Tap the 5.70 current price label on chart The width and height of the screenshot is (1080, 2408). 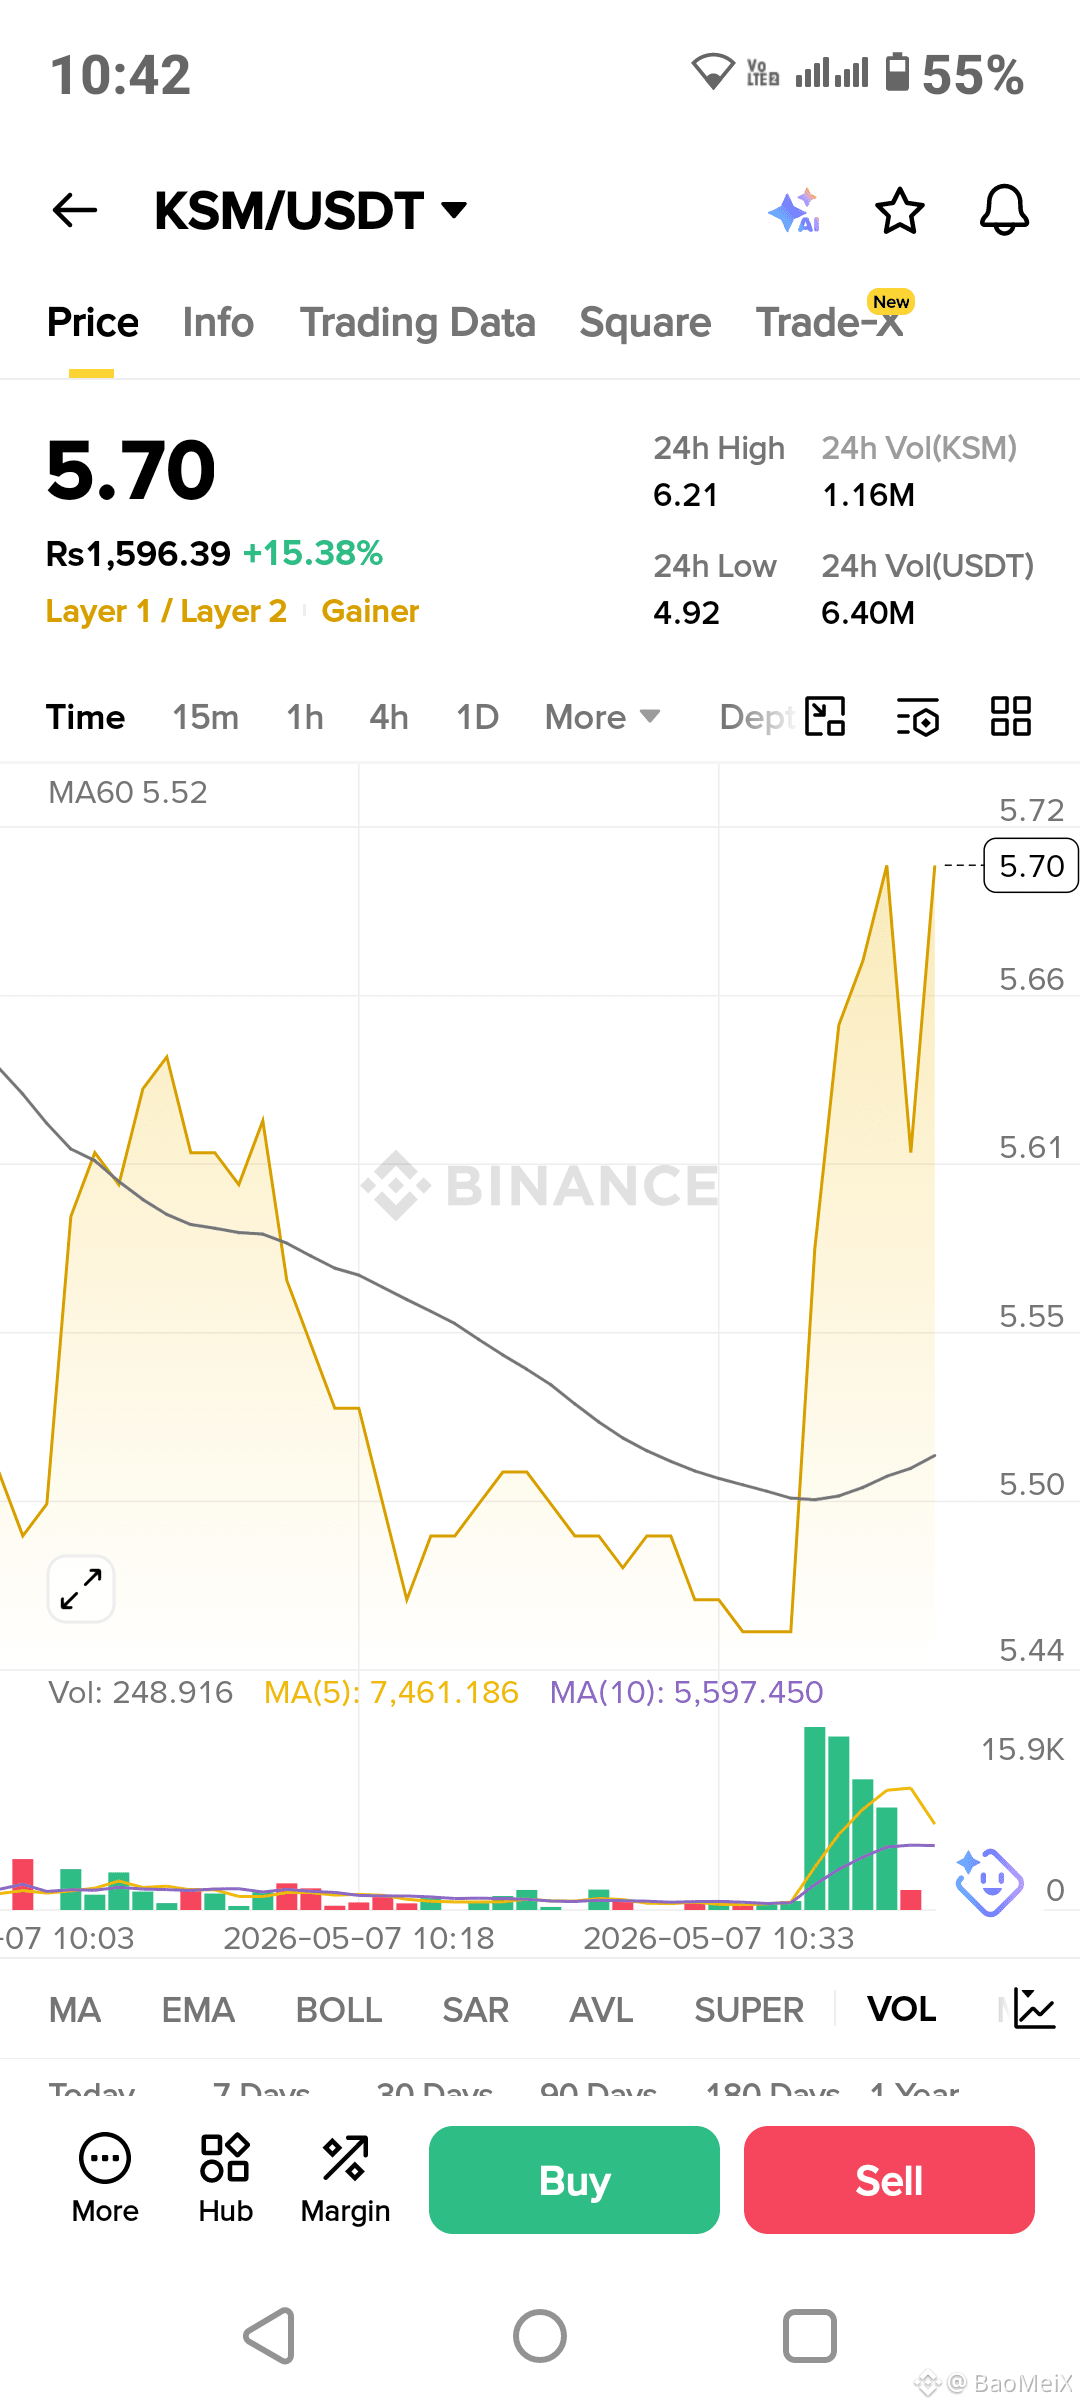[x=1031, y=865]
